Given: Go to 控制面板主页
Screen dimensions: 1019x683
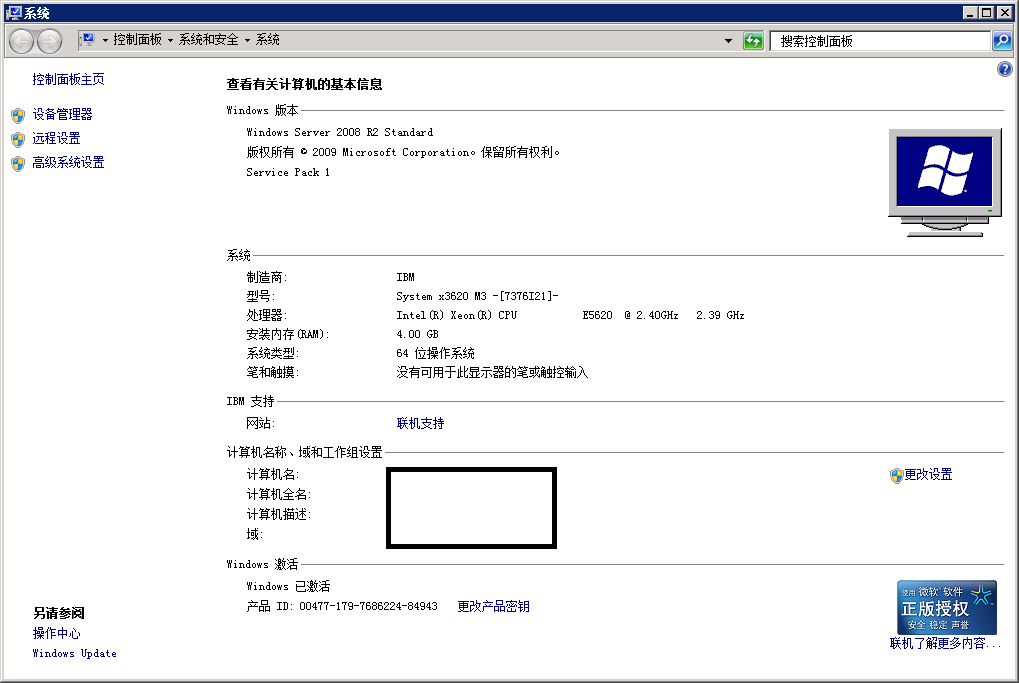Looking at the screenshot, I should point(68,80).
